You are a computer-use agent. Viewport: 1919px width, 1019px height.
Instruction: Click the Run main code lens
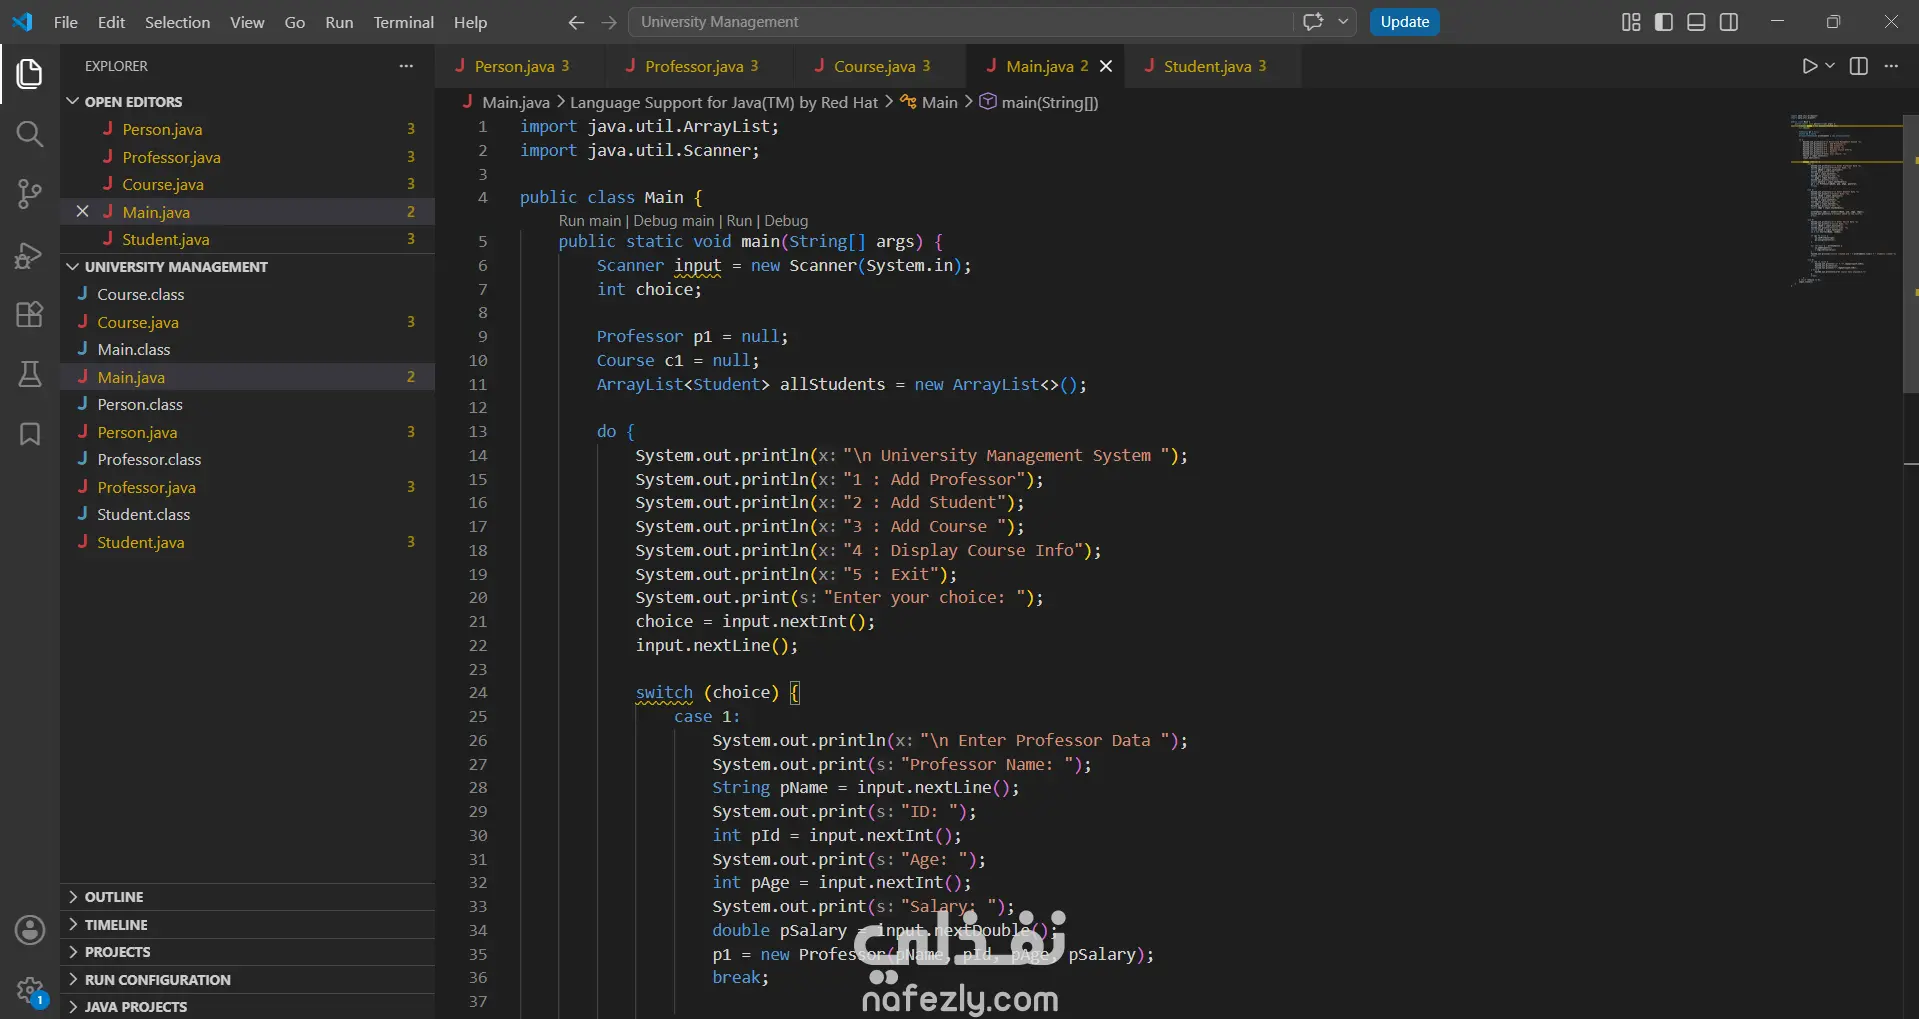[x=590, y=221]
